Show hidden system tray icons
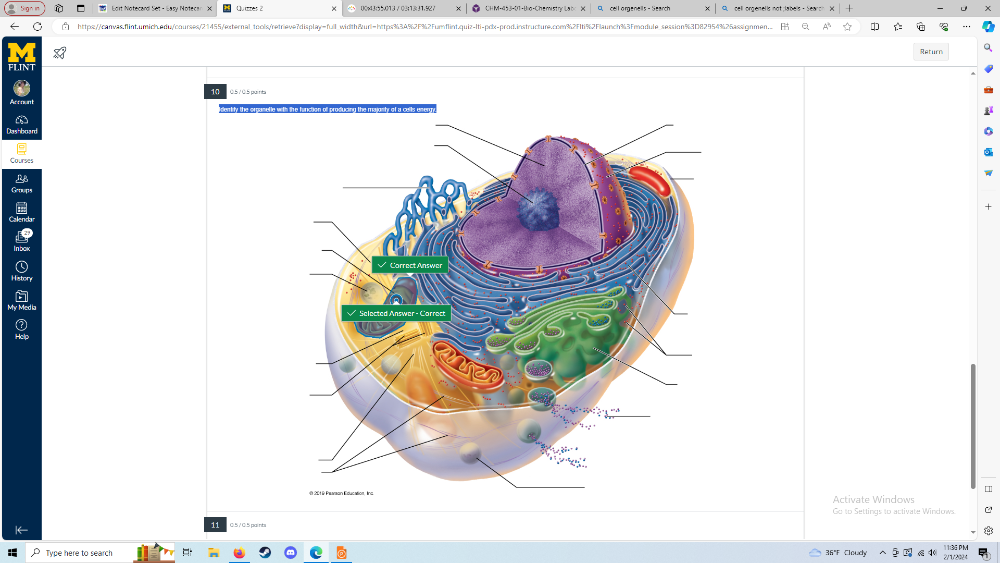 [882, 553]
